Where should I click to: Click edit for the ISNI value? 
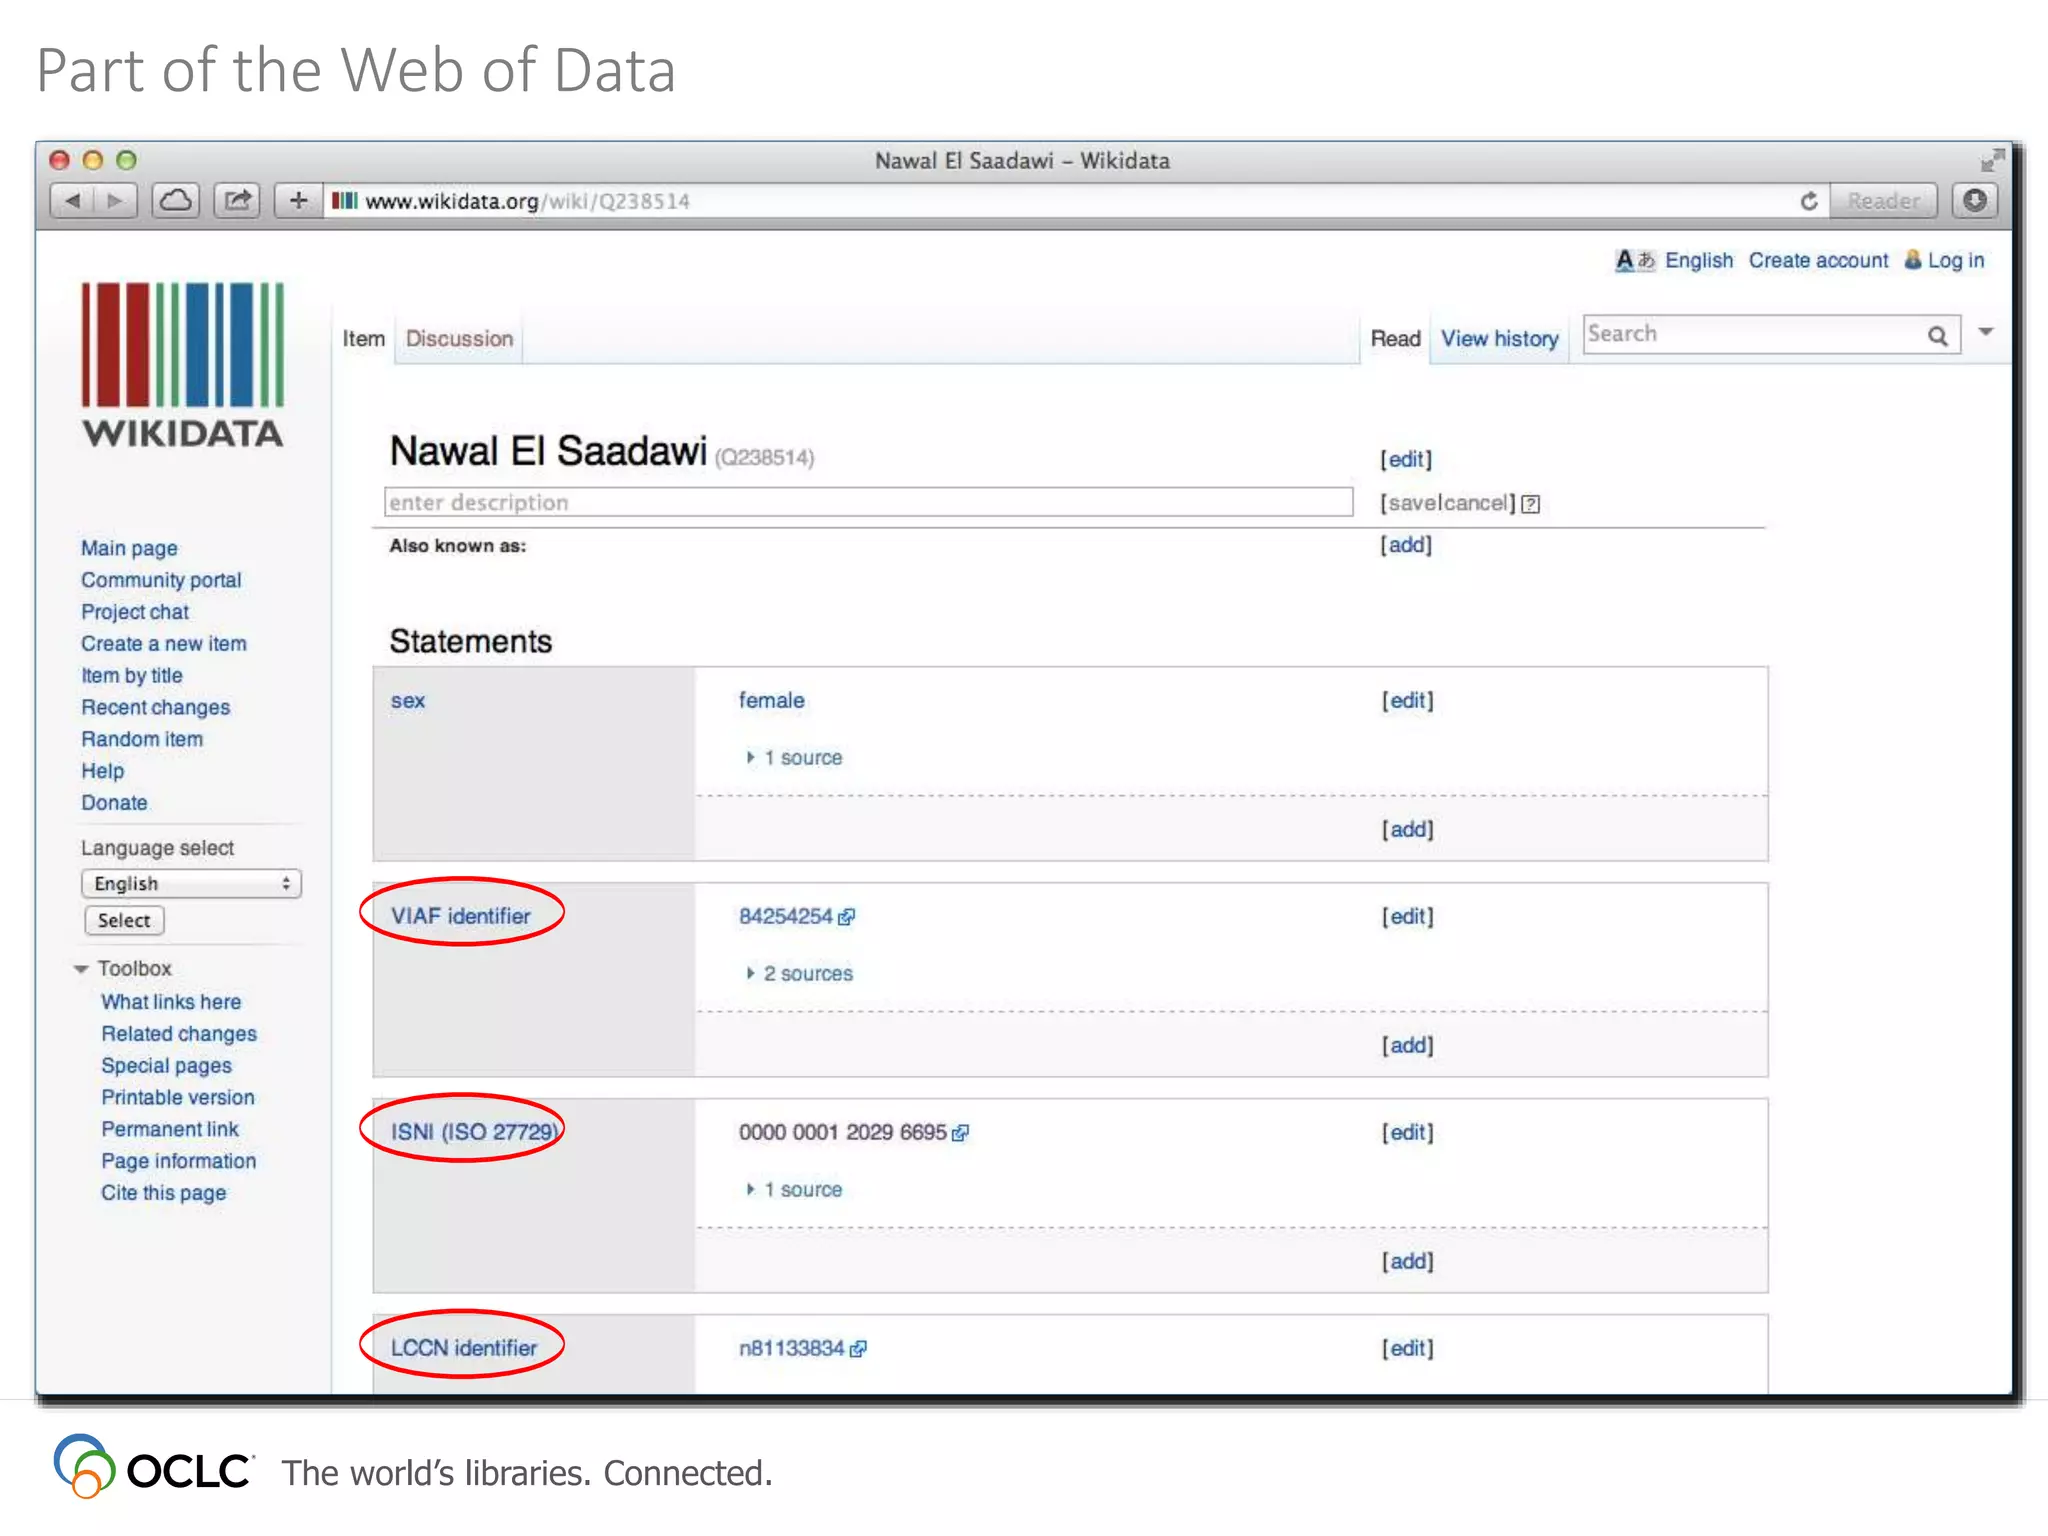(1408, 1133)
